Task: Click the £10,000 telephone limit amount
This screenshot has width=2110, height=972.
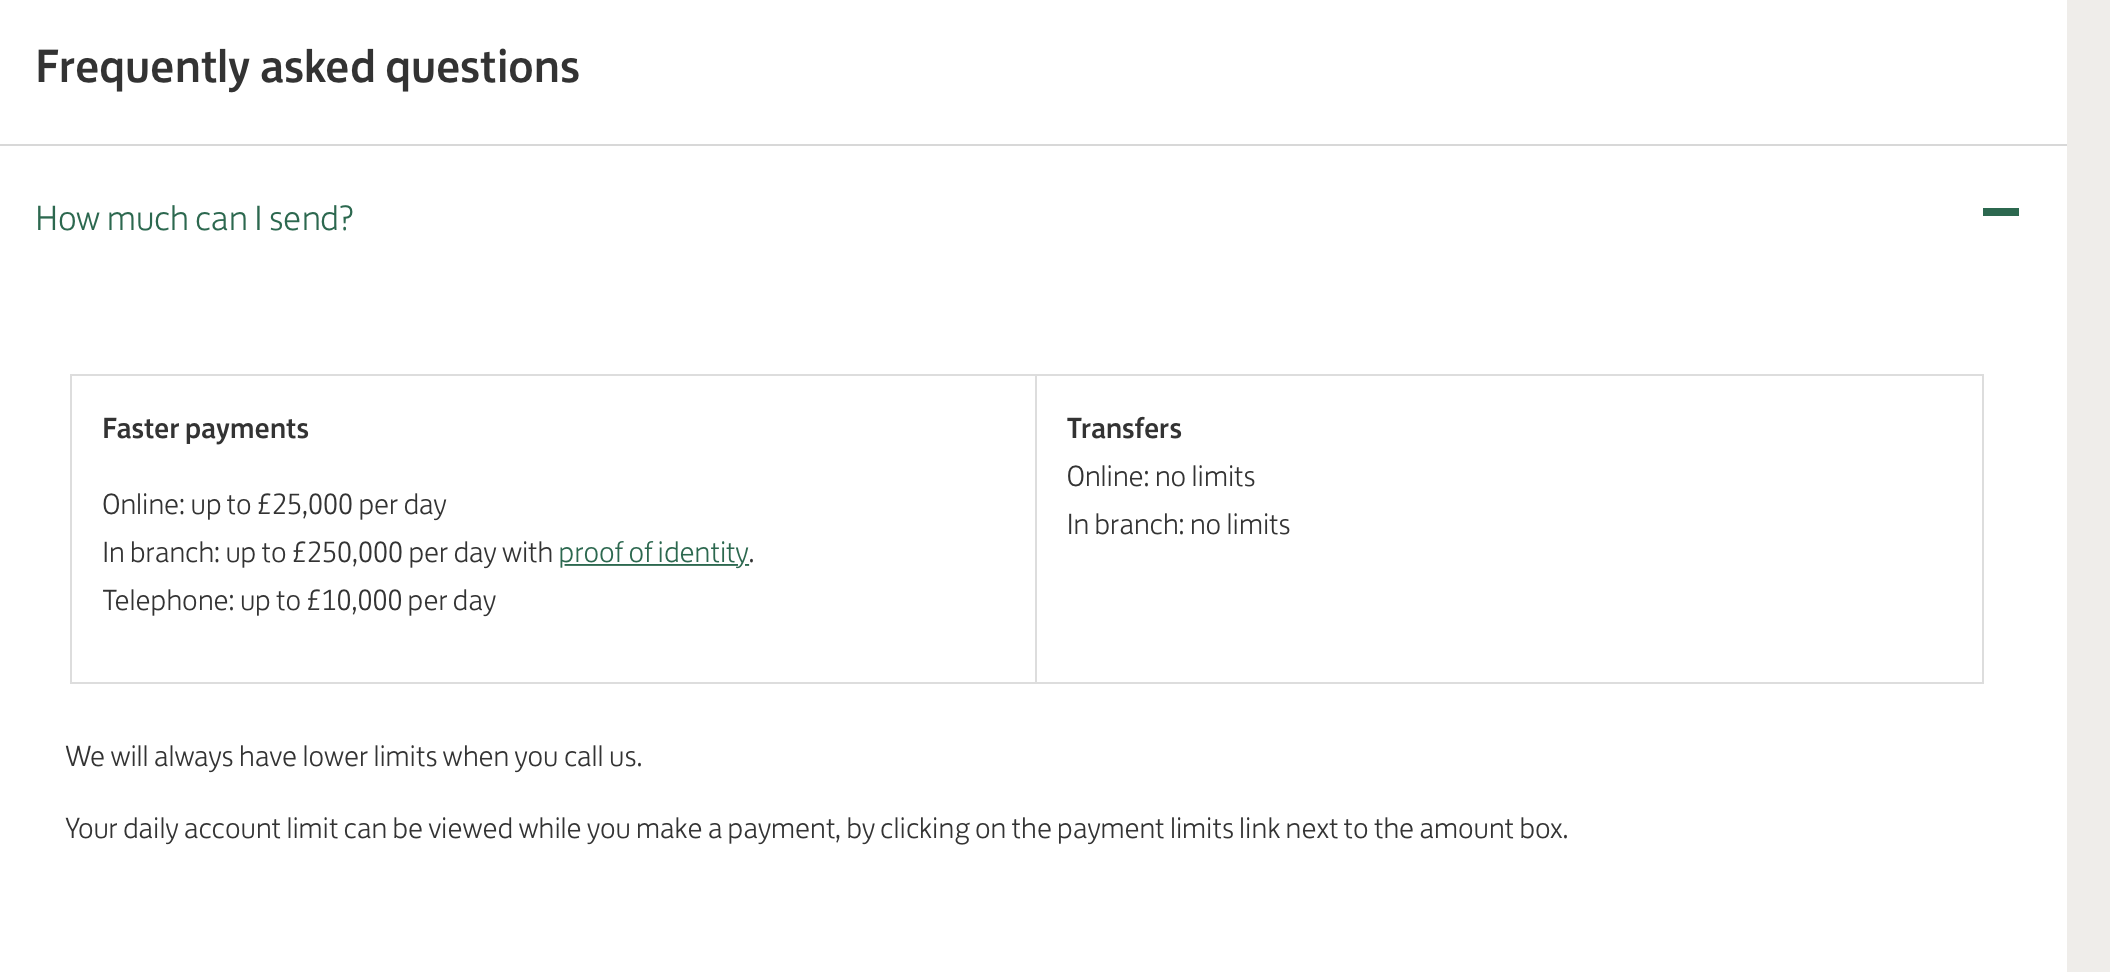Action: [354, 600]
